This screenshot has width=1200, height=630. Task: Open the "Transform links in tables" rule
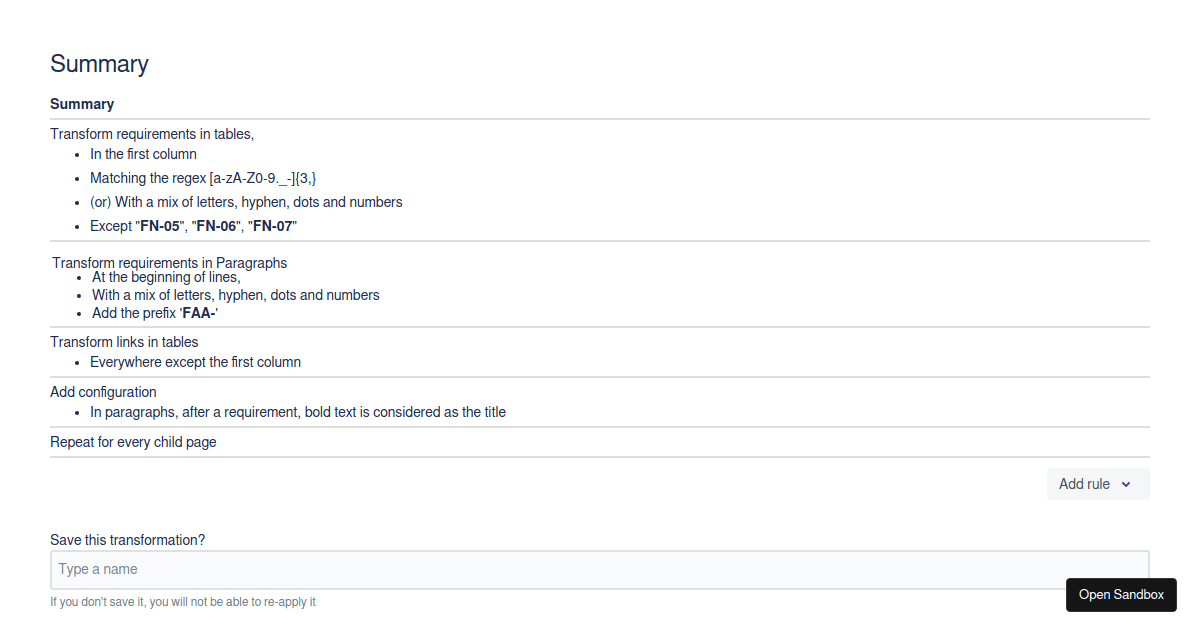click(x=124, y=342)
